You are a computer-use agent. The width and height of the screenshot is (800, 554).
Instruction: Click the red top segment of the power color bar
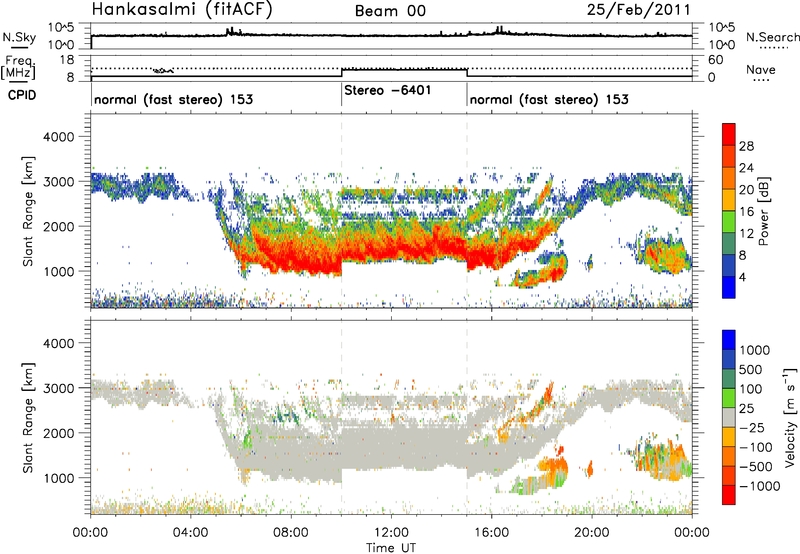tap(729, 134)
